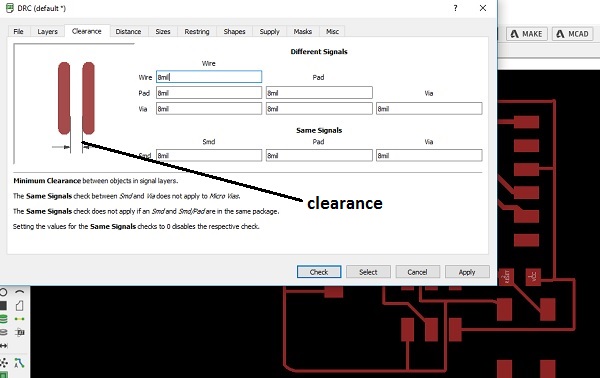
Task: Click the 'Different Signals' heading
Action: click(319, 52)
